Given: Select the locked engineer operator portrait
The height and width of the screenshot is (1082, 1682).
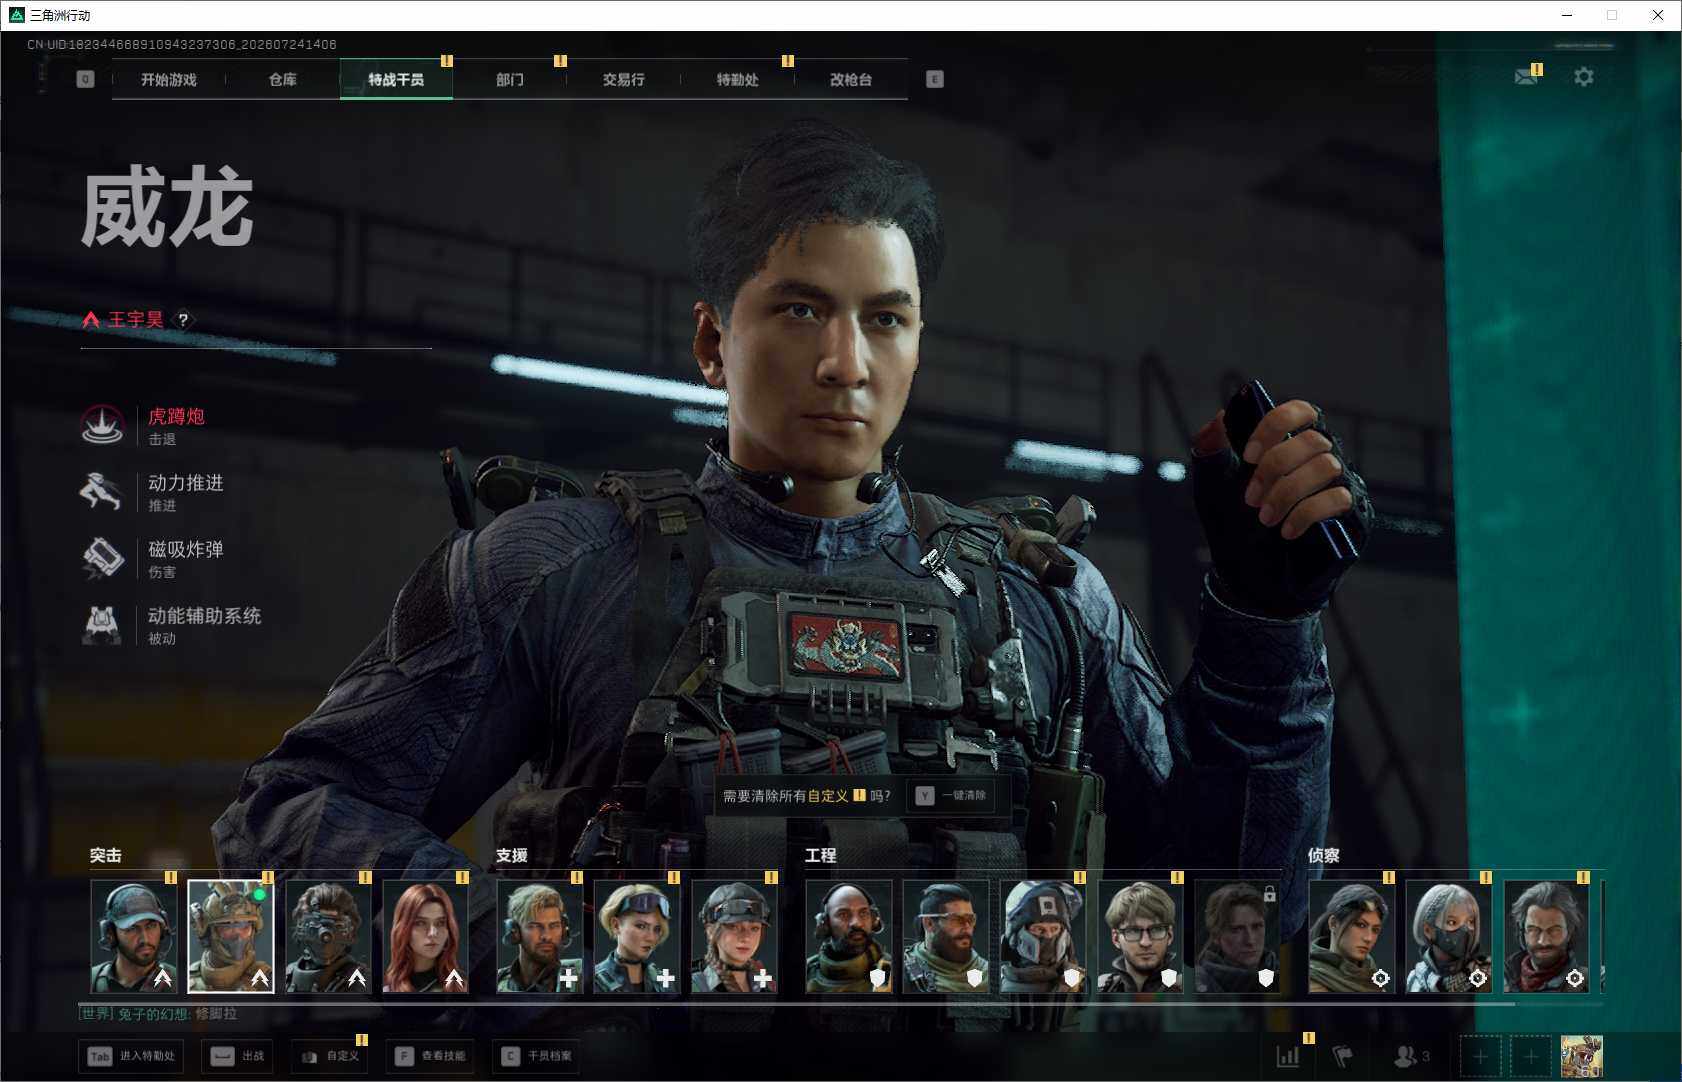Looking at the screenshot, I should tap(1237, 937).
